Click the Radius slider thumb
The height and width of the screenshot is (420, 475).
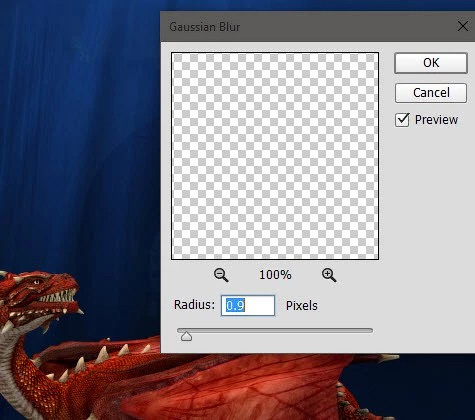(x=186, y=336)
